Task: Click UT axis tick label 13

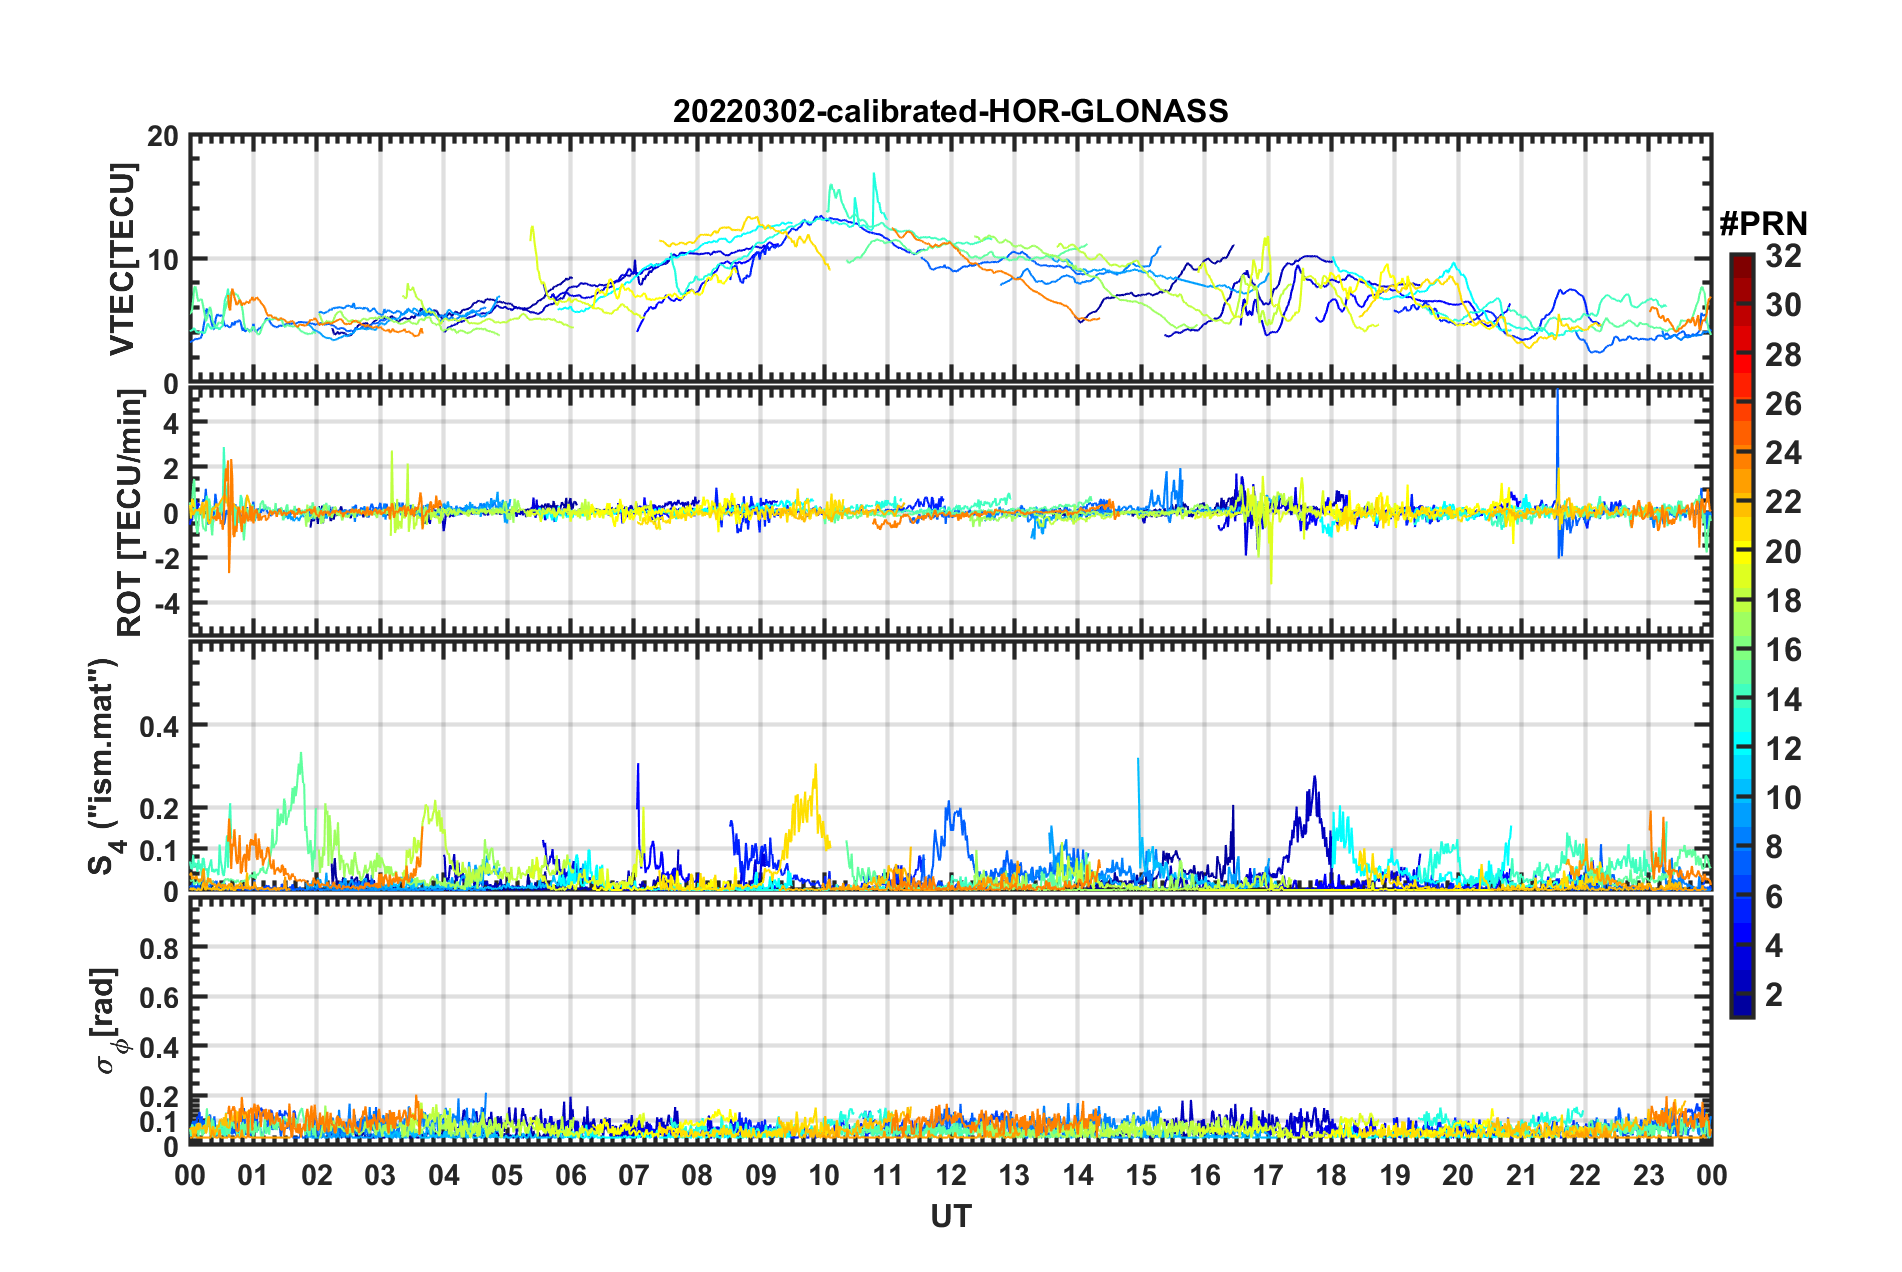Action: (1014, 1175)
